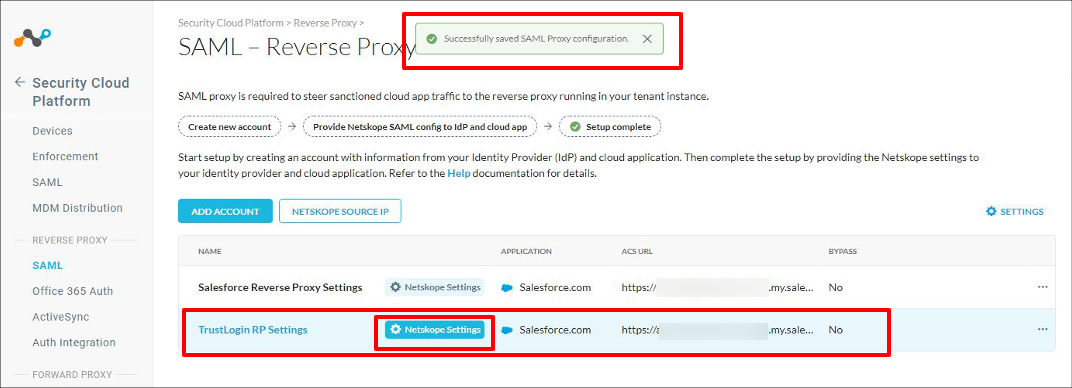The width and height of the screenshot is (1072, 388).
Task: Open Enforcement in the sidebar
Action: 65,156
